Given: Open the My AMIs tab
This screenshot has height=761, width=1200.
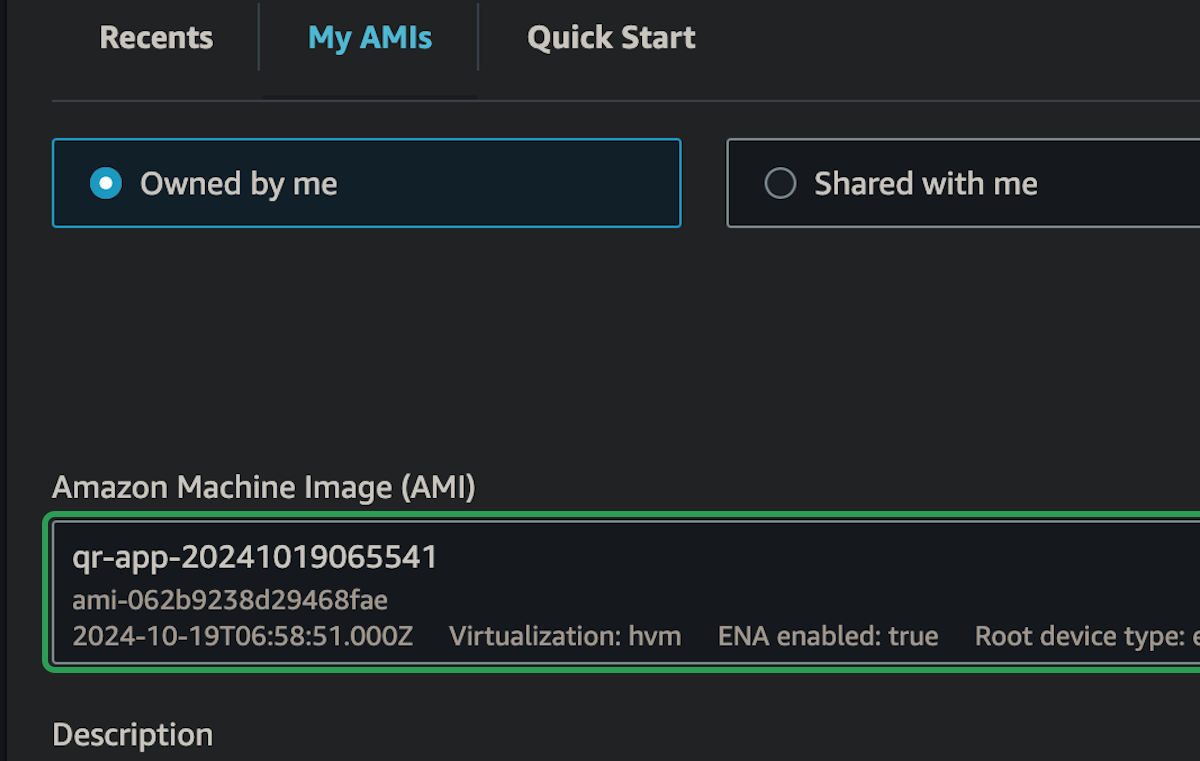Looking at the screenshot, I should point(370,38).
